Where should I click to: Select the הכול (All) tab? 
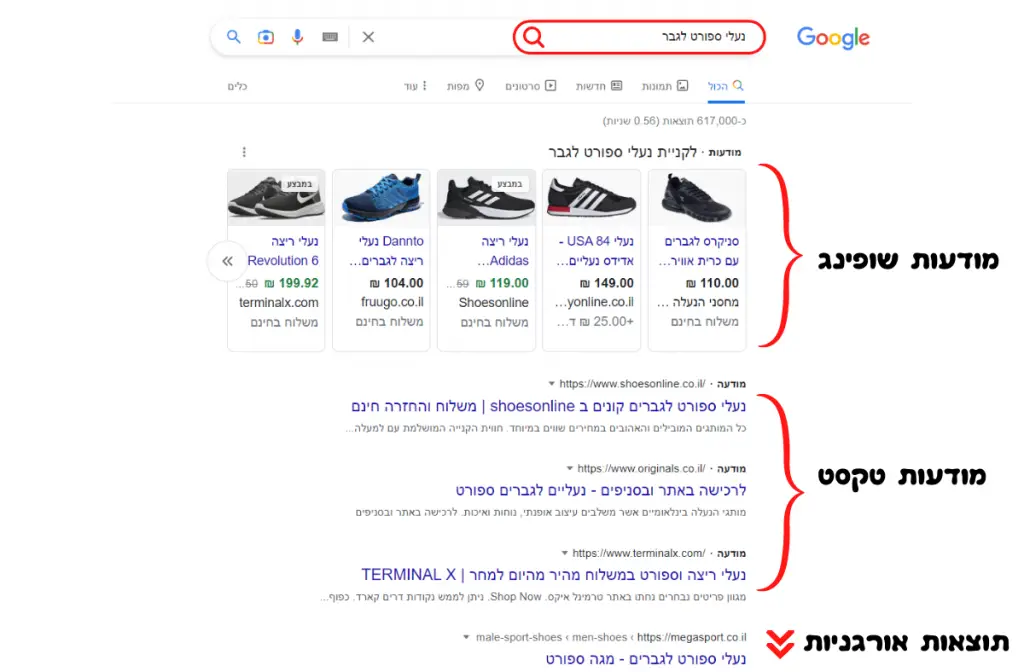[x=726, y=86]
